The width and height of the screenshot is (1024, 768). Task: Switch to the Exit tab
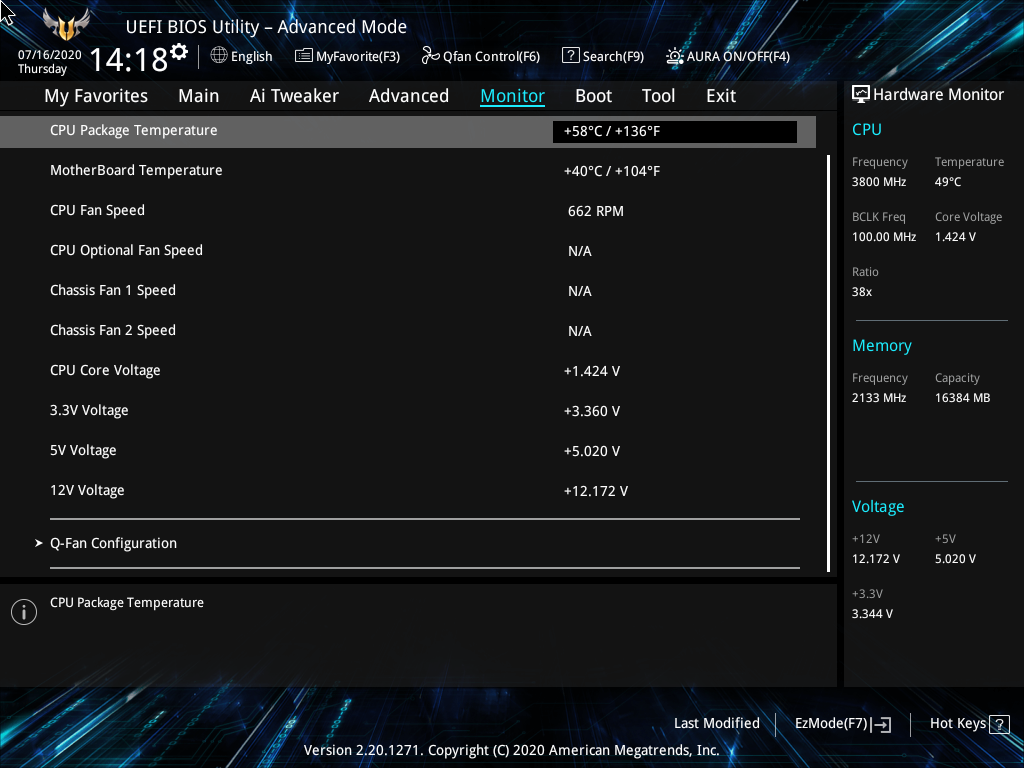(721, 96)
